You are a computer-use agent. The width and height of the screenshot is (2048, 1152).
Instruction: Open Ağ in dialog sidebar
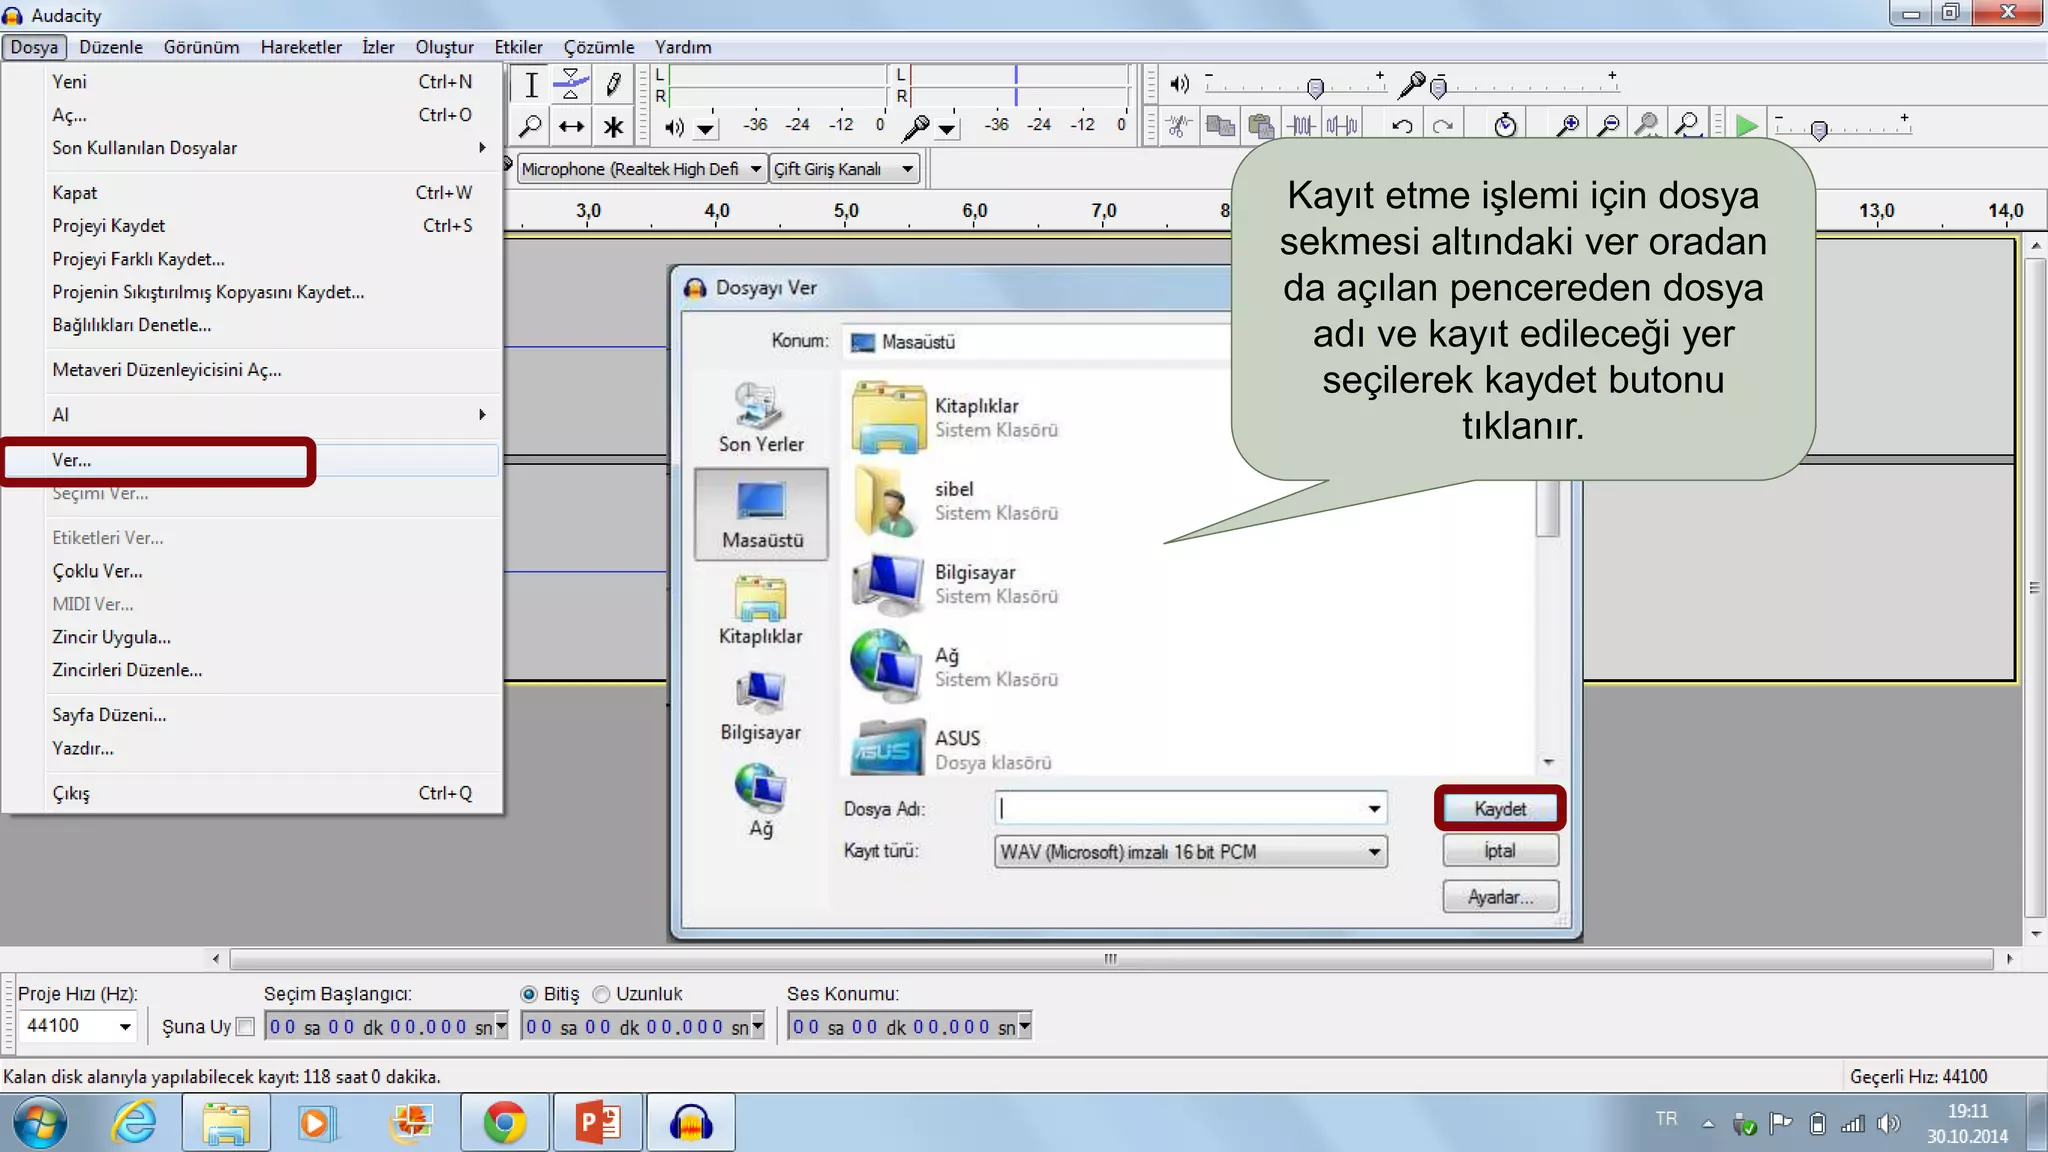point(761,802)
